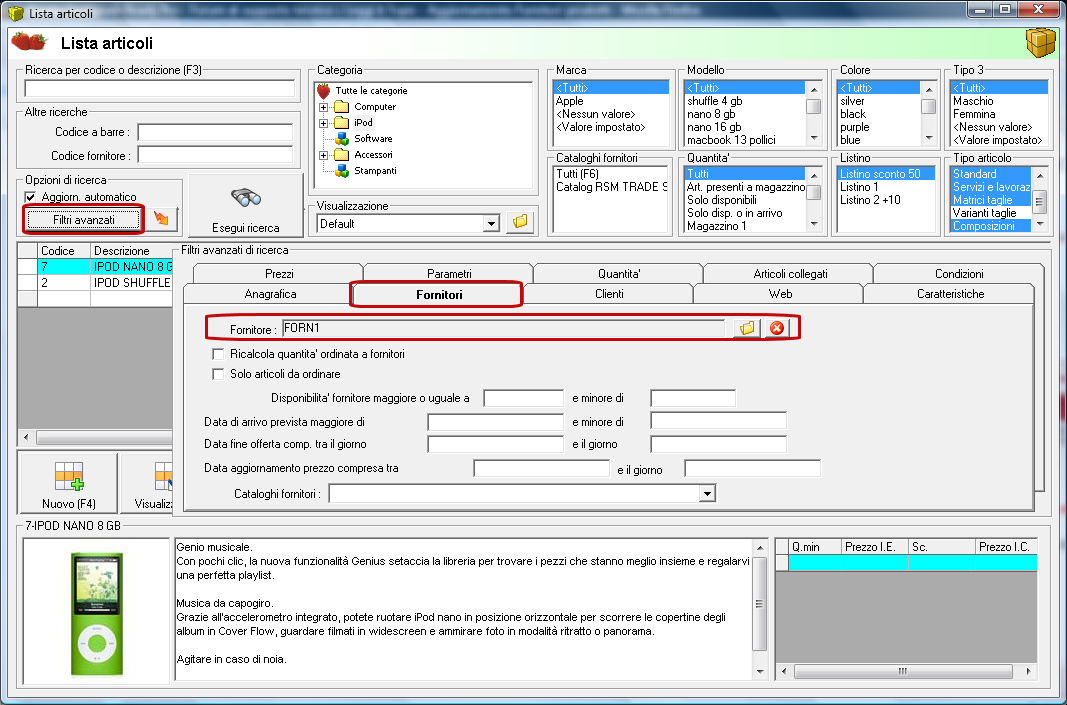Click the Tipo articolo list scroll down arrow
The image size is (1067, 705).
click(1040, 224)
